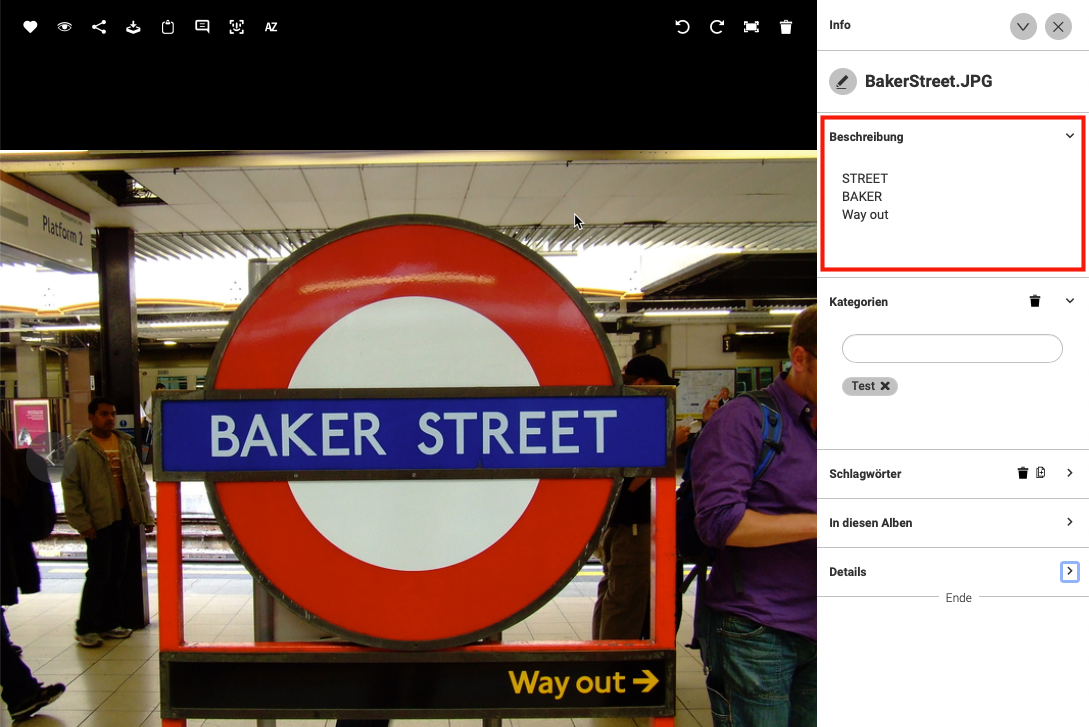Viewport: 1089px width, 727px height.
Task: Click the Schlagwörter label
Action: tap(865, 474)
